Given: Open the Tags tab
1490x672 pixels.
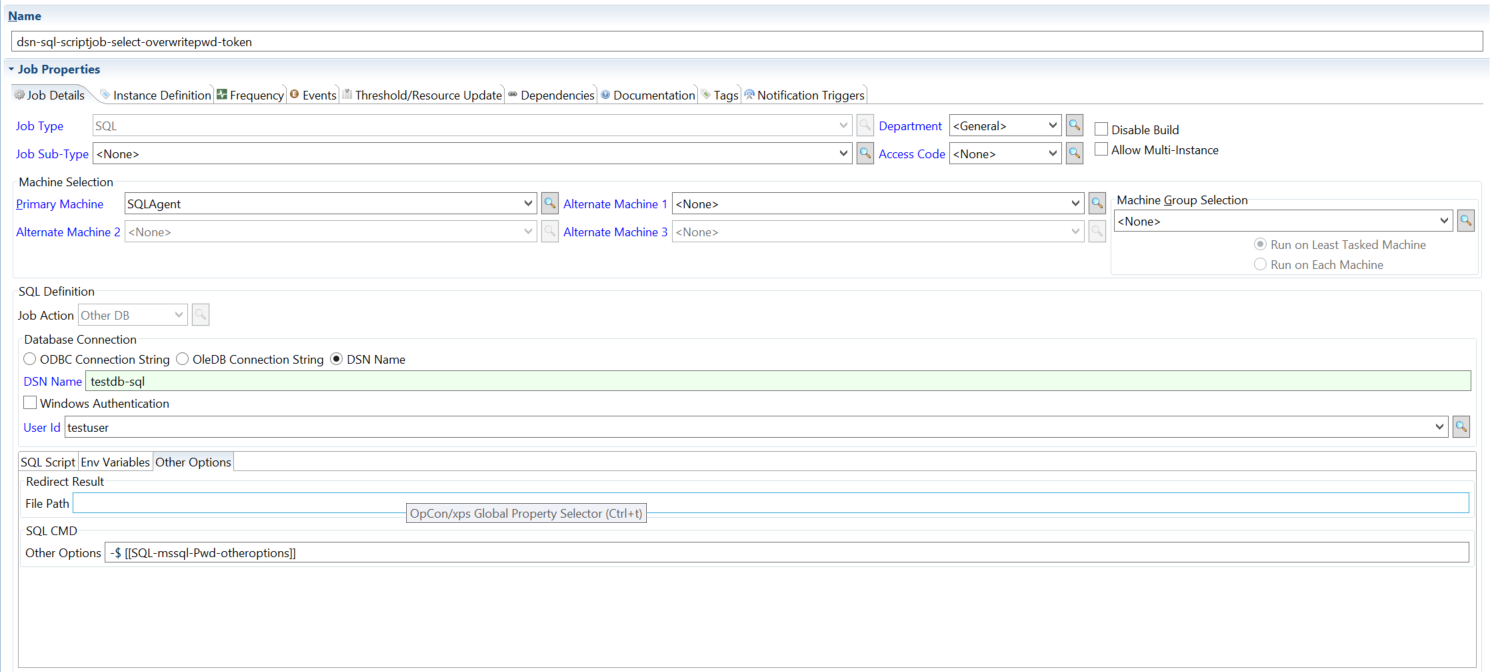Looking at the screenshot, I should click(x=719, y=95).
